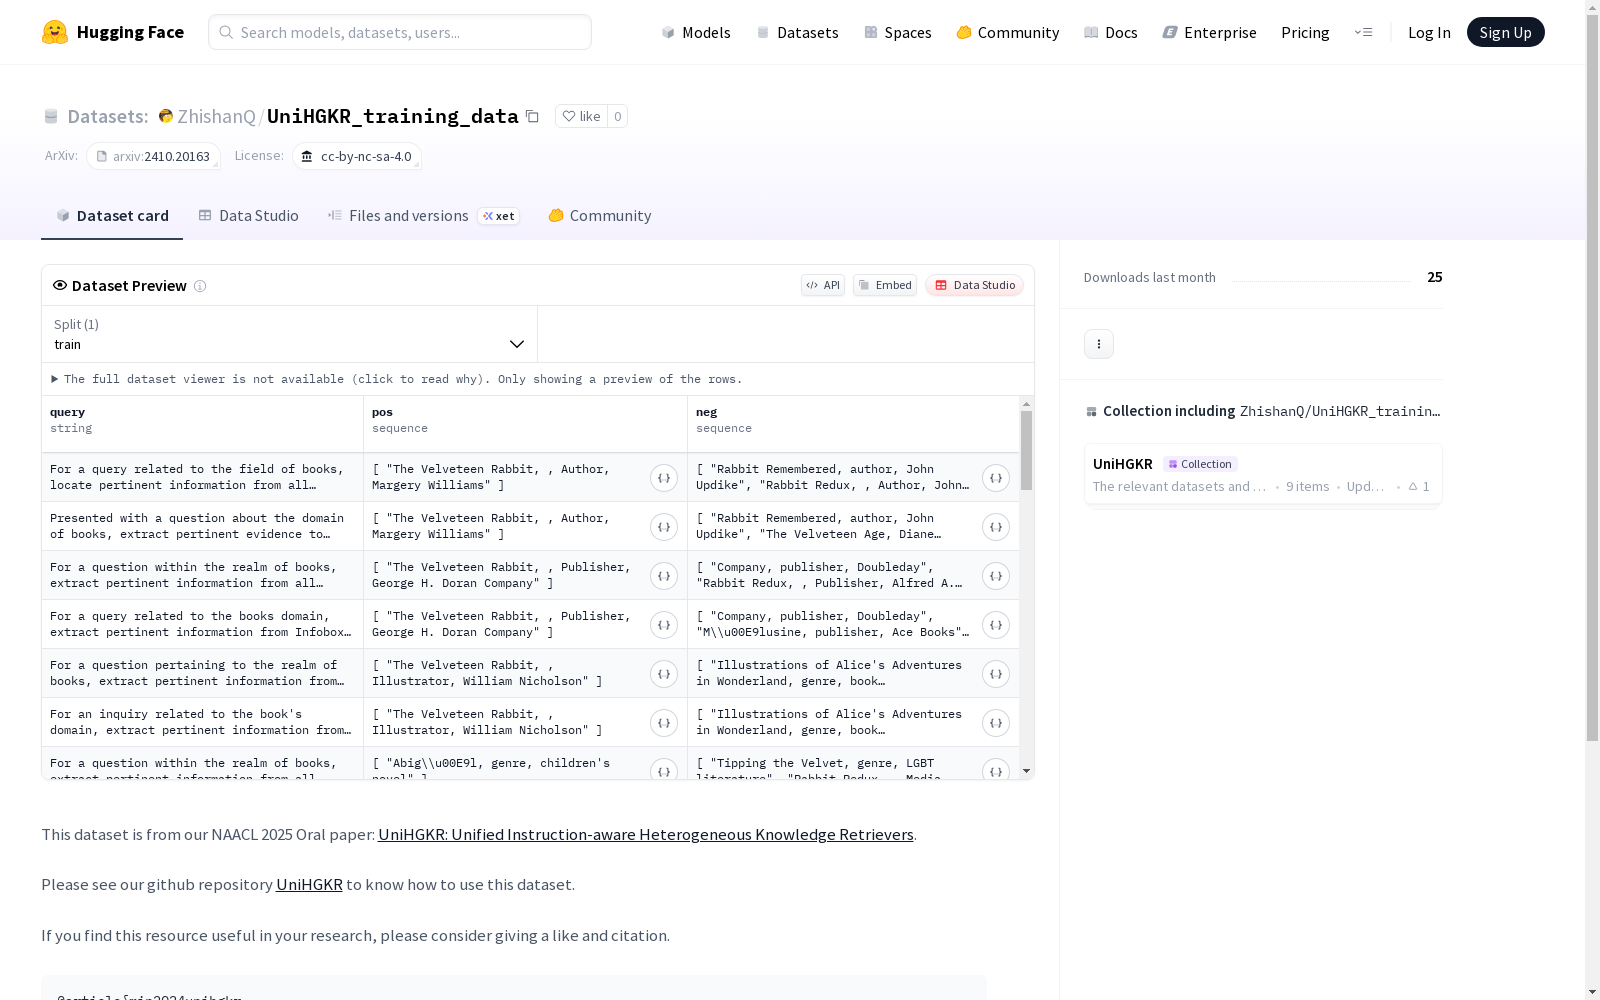Expand neg cell in 'question pertaining to the realm' row
Viewport: 1600px width, 1000px height.
point(996,674)
